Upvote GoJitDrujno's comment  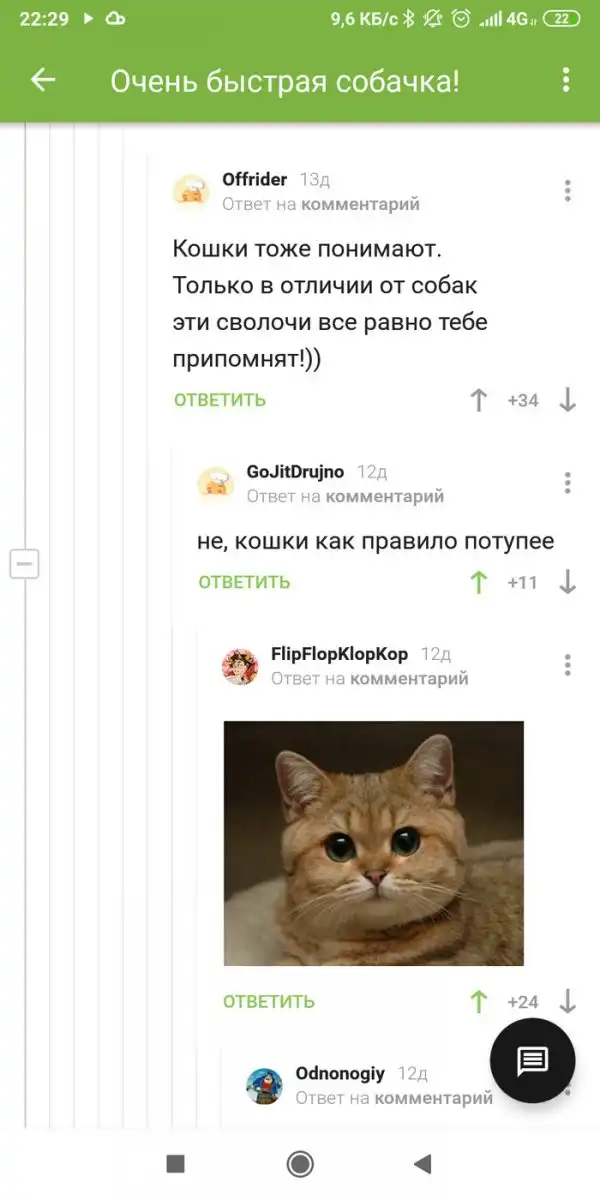click(x=479, y=582)
